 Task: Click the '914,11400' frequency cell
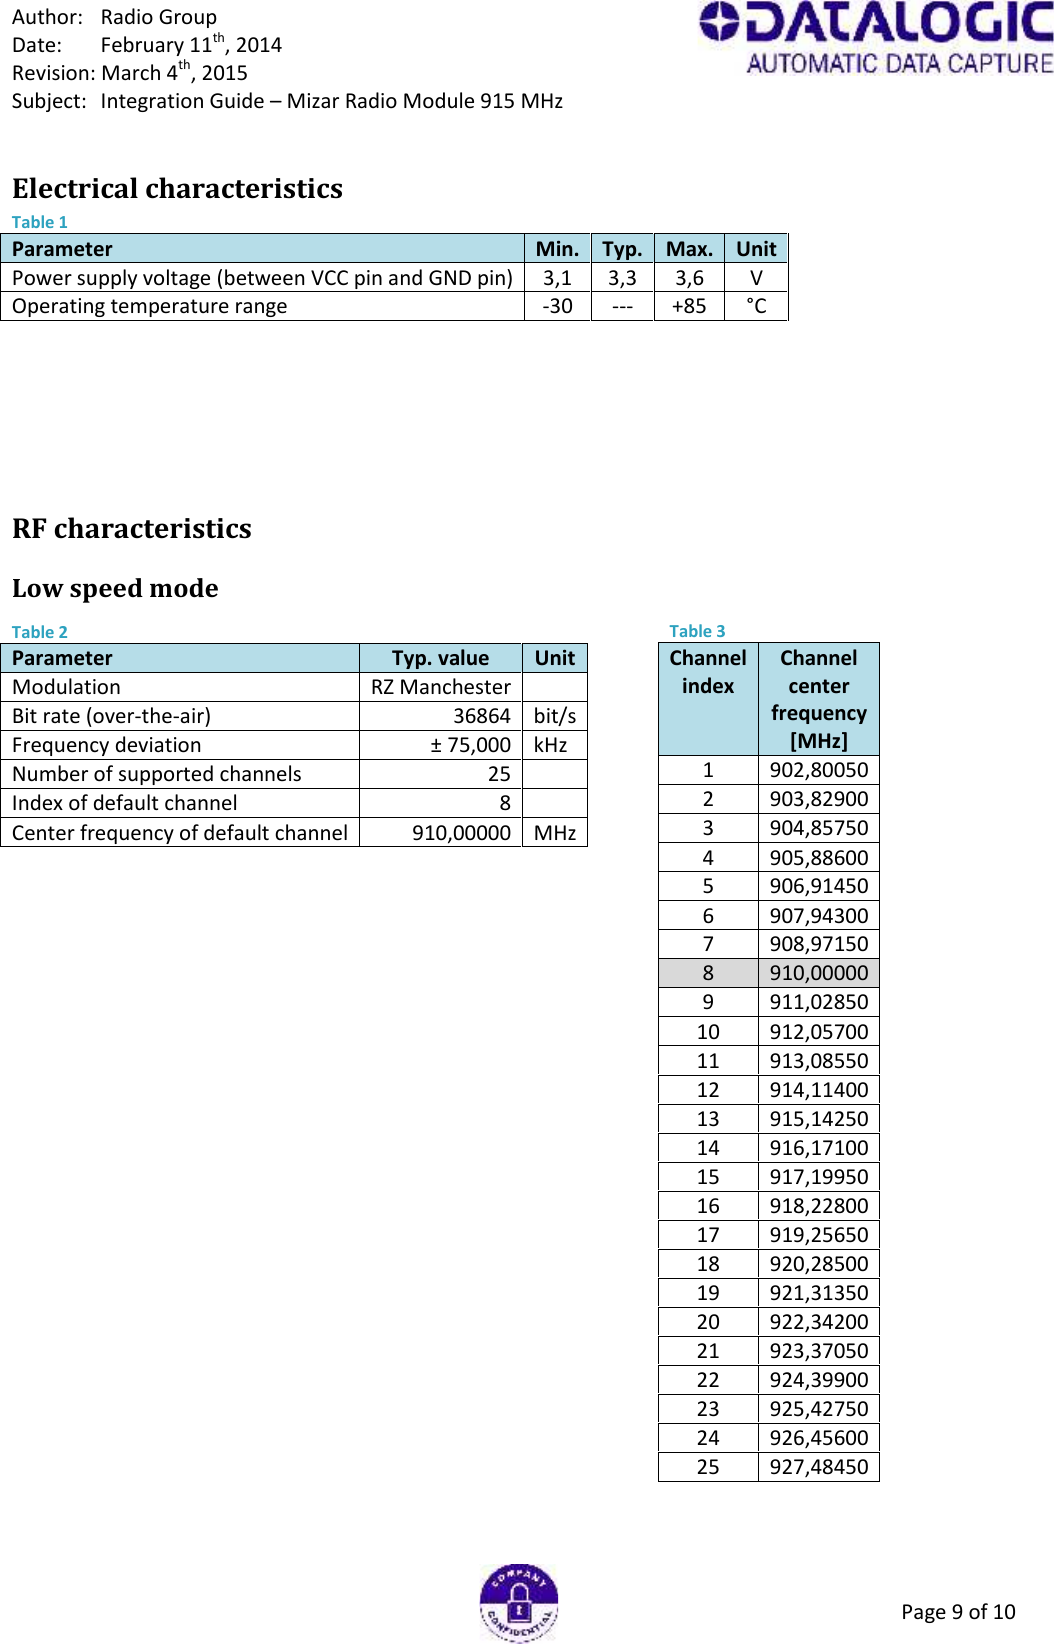point(819,1089)
